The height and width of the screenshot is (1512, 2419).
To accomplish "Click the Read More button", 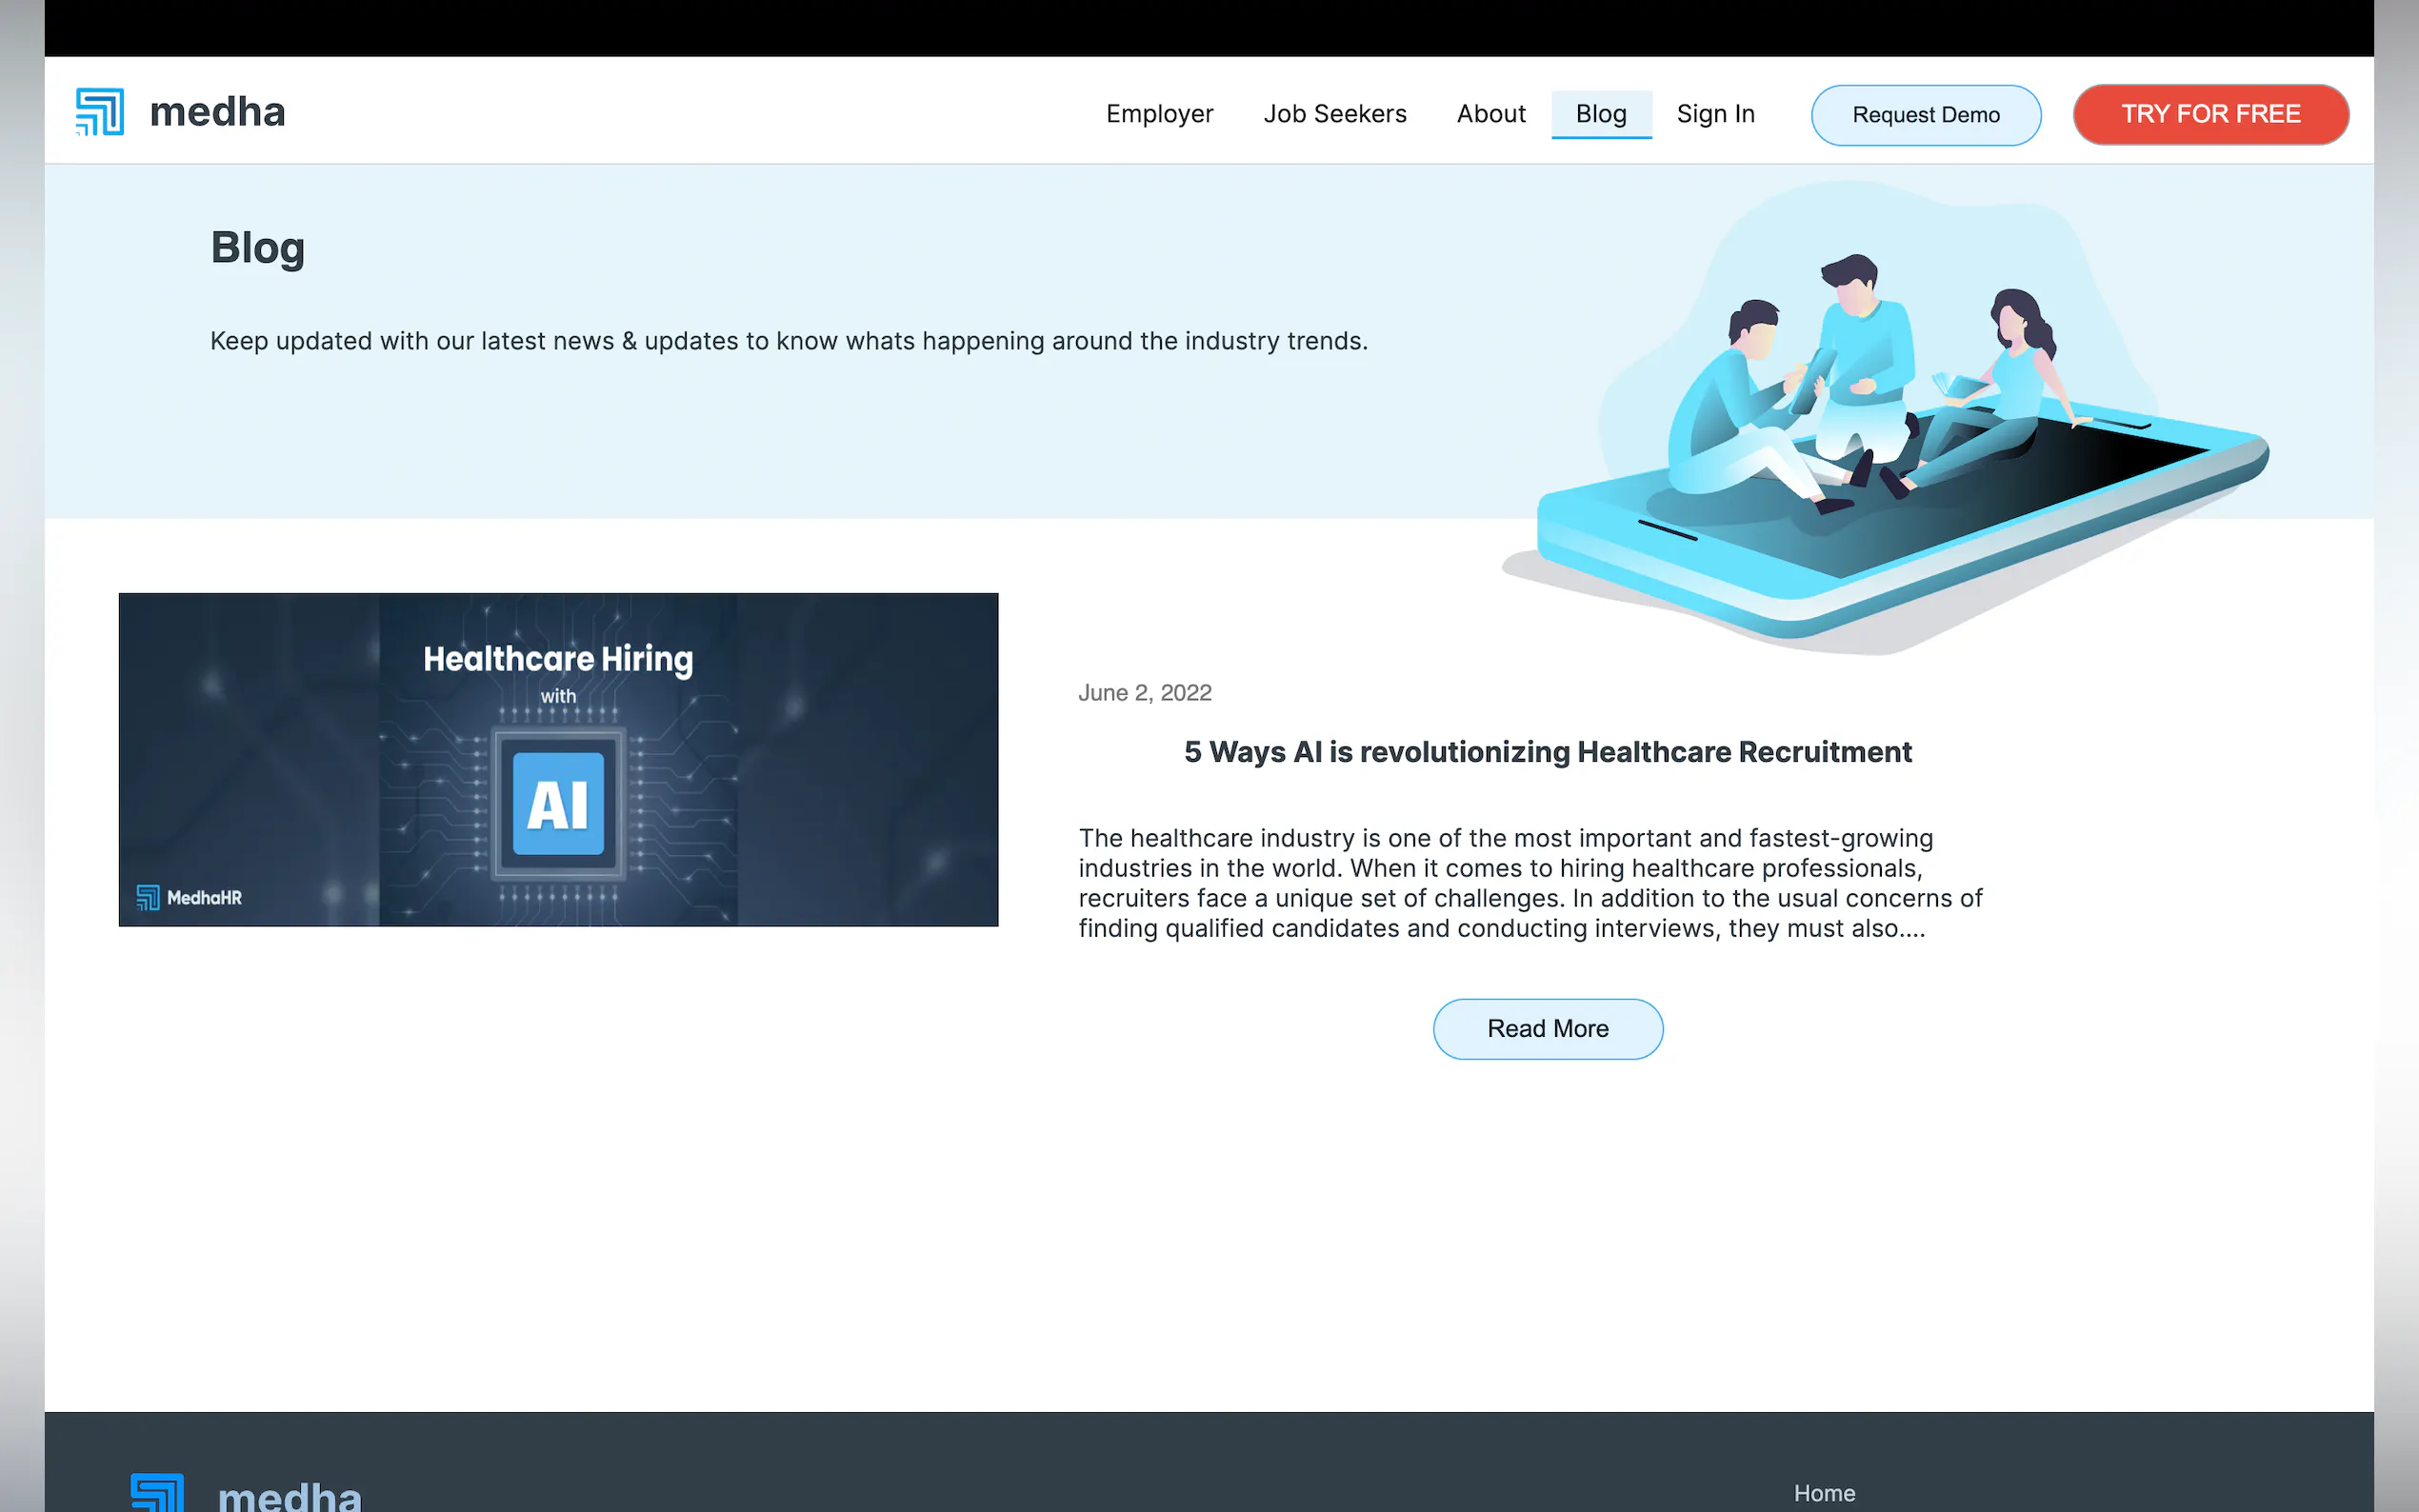I will [1547, 1028].
